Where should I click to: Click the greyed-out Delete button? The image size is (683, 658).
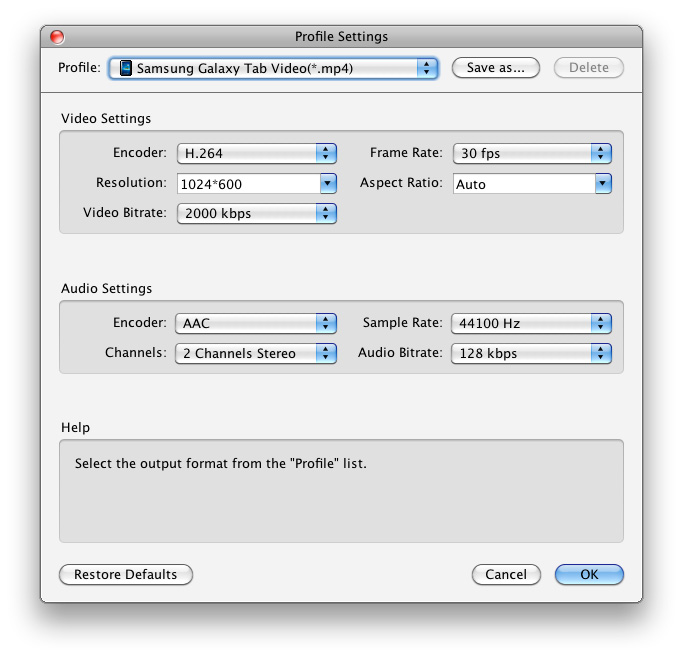pos(588,67)
